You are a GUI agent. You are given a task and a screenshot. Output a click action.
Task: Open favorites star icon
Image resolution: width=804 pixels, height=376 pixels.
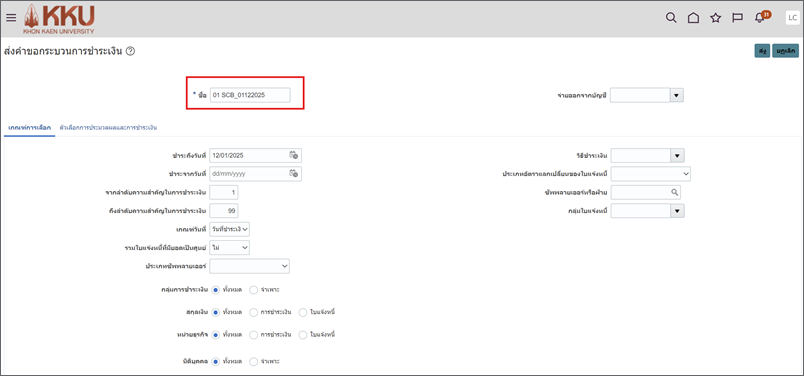[x=715, y=18]
